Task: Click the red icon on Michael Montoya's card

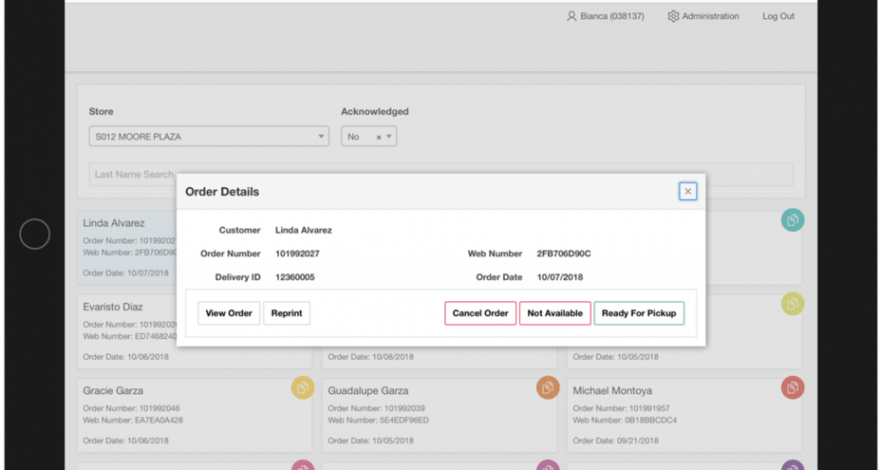Action: pyautogui.click(x=792, y=388)
